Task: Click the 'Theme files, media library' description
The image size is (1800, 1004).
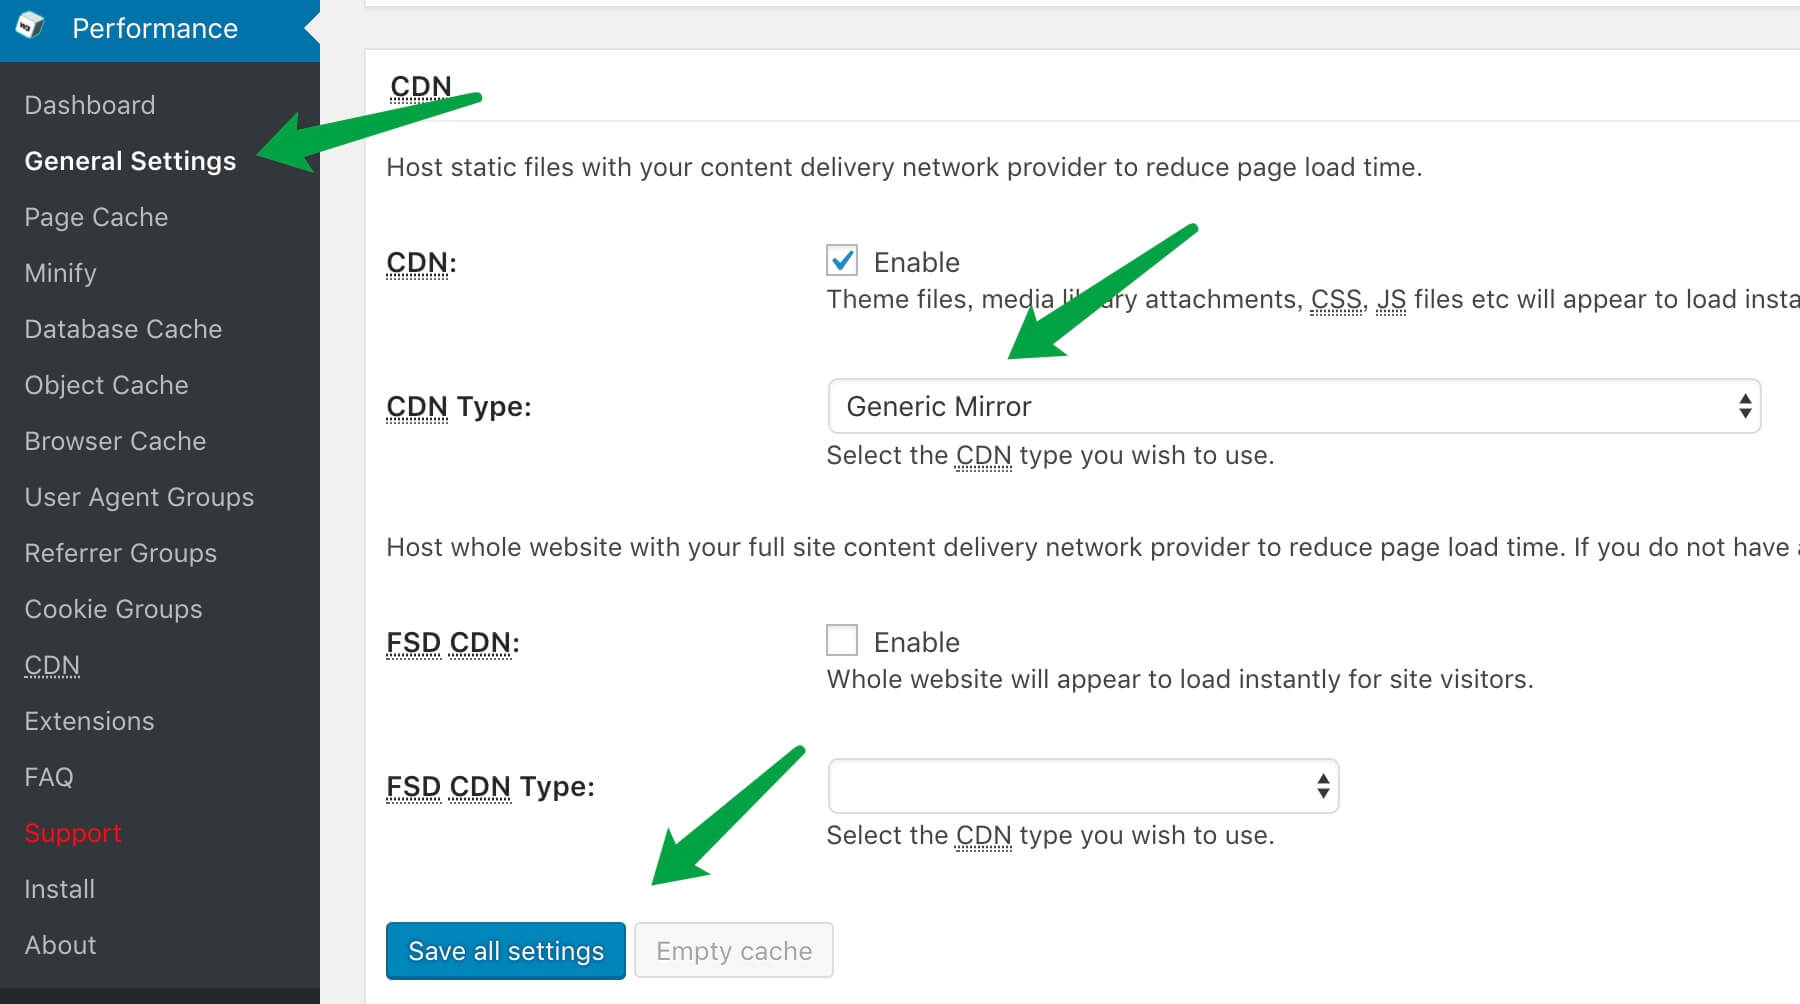Action: pyautogui.click(x=1313, y=299)
